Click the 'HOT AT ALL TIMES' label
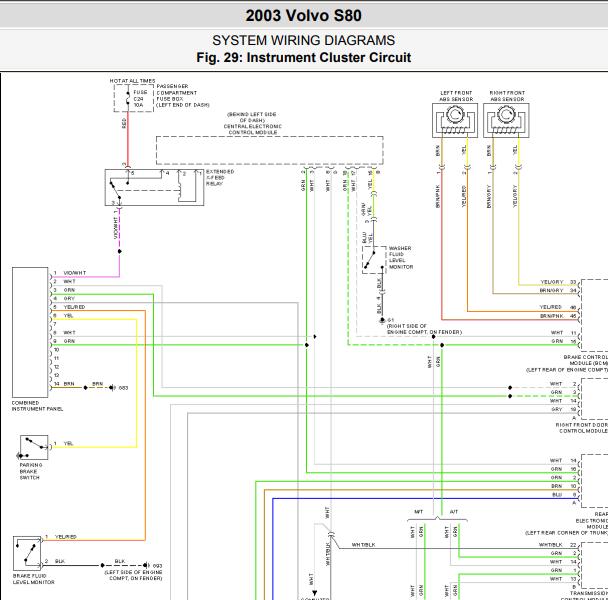This screenshot has width=608, height=600. point(132,81)
